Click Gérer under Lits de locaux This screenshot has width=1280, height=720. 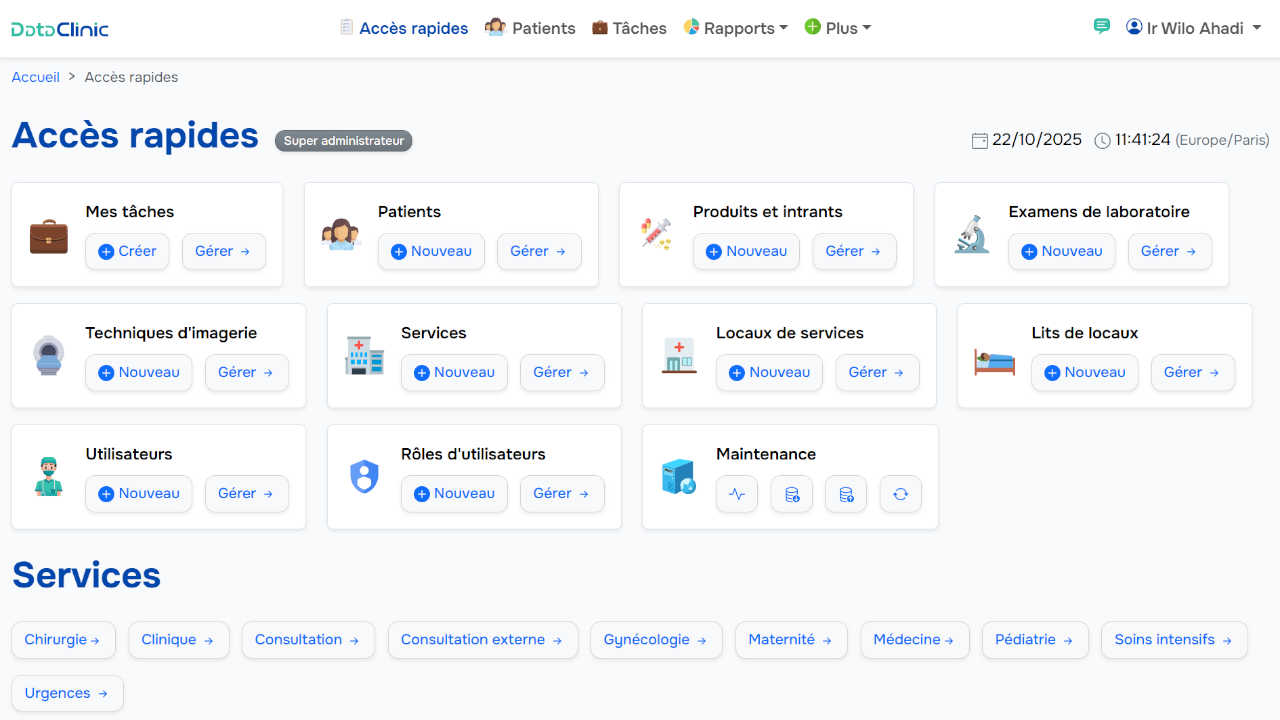click(1192, 373)
